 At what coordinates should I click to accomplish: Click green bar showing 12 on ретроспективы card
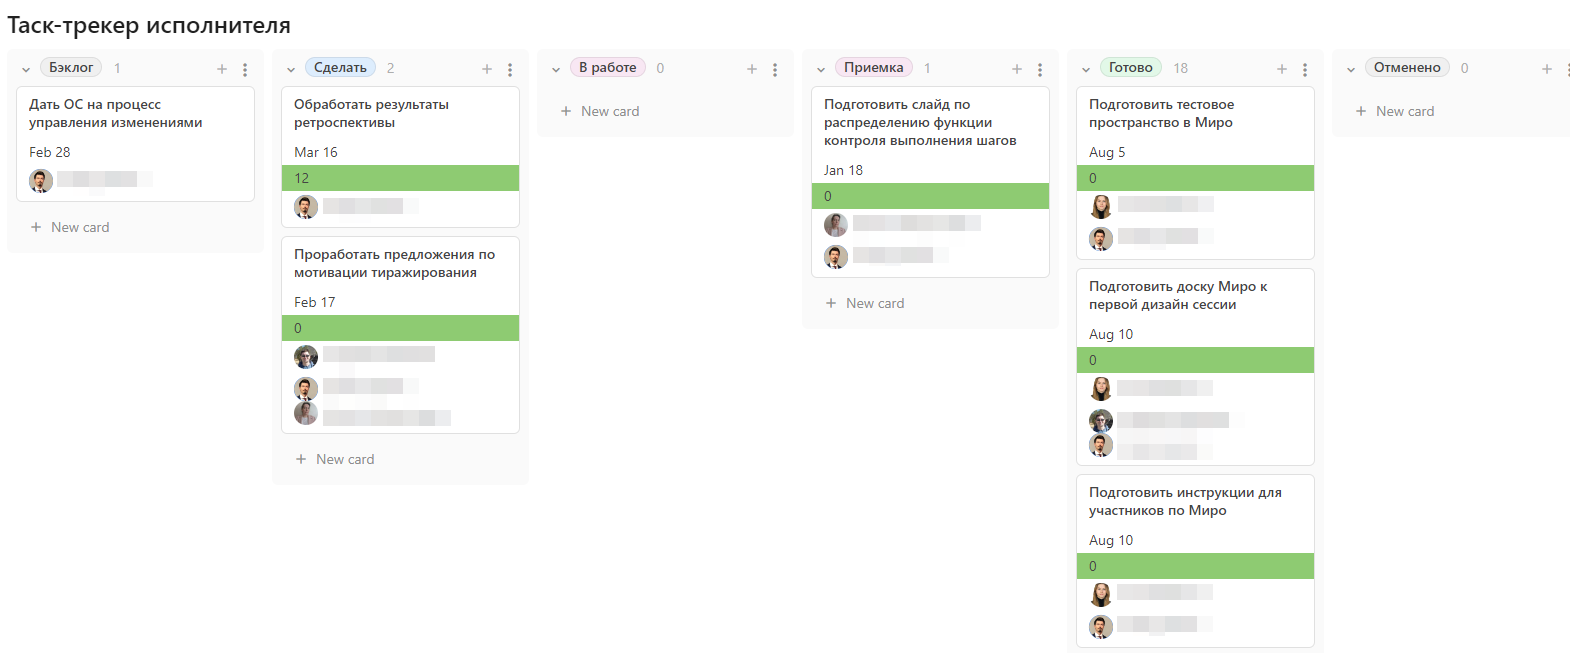point(400,178)
